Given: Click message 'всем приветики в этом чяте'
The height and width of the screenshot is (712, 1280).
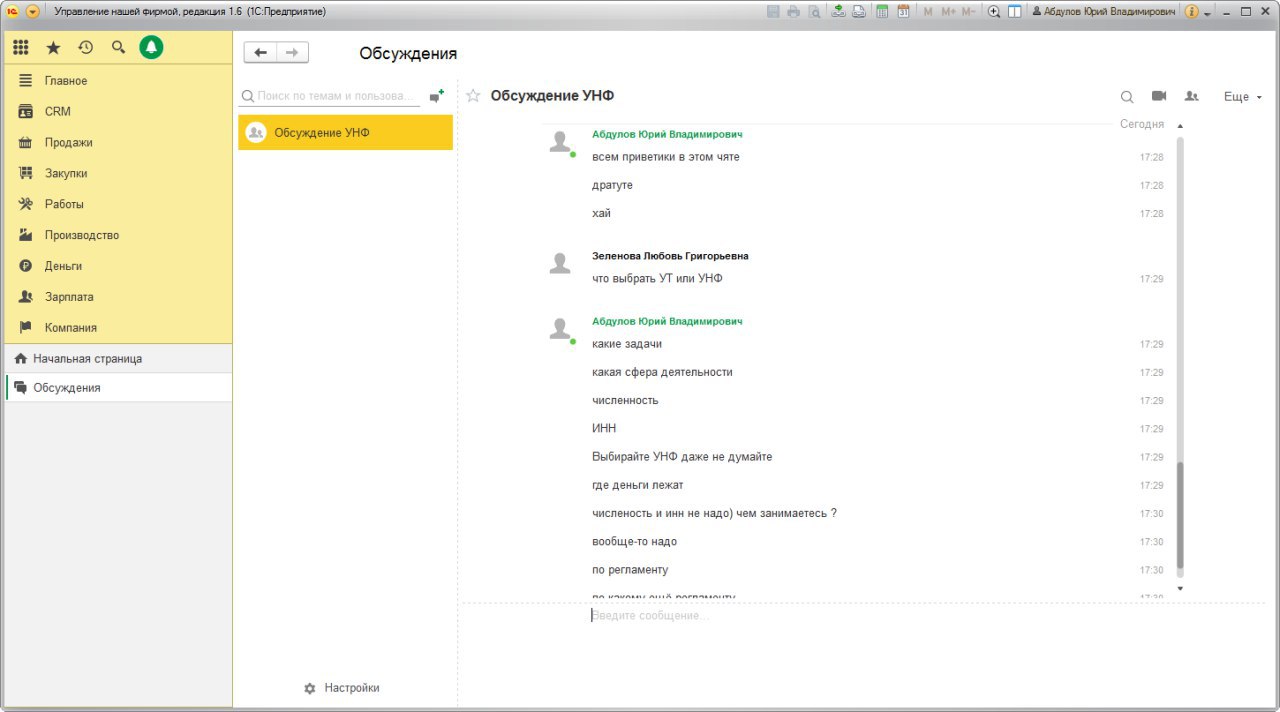Looking at the screenshot, I should tap(666, 157).
